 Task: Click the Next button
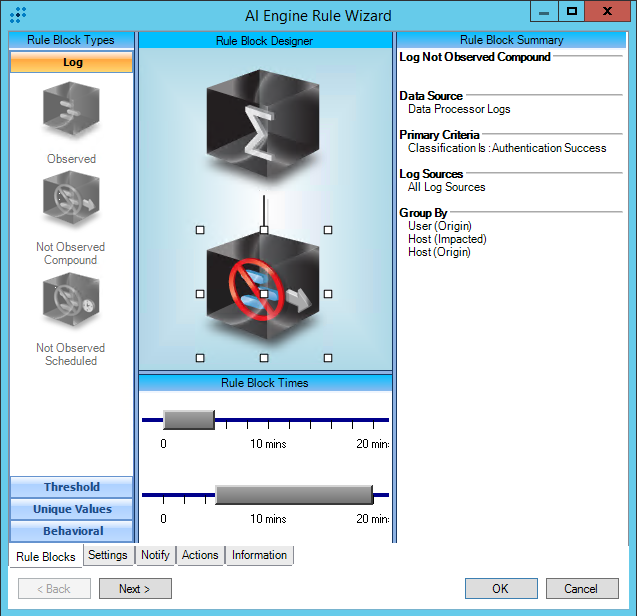click(x=135, y=589)
